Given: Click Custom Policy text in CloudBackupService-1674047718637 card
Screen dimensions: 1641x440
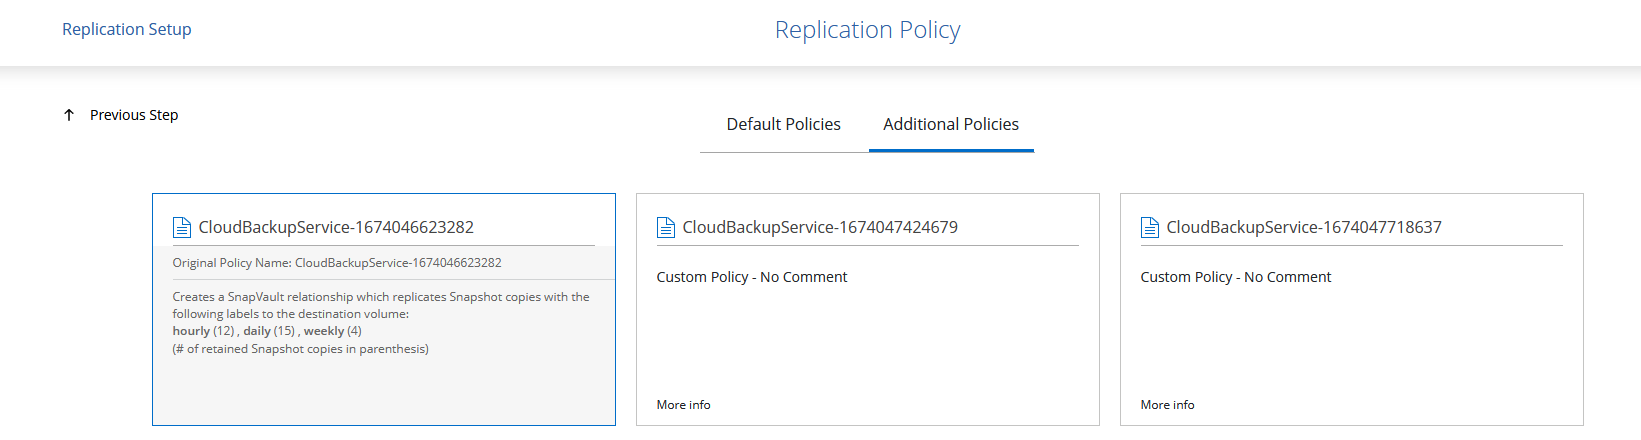Looking at the screenshot, I should click(1235, 277).
